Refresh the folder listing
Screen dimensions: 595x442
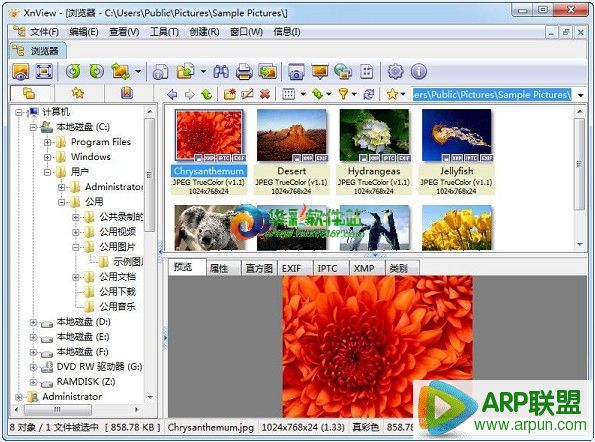pos(368,94)
